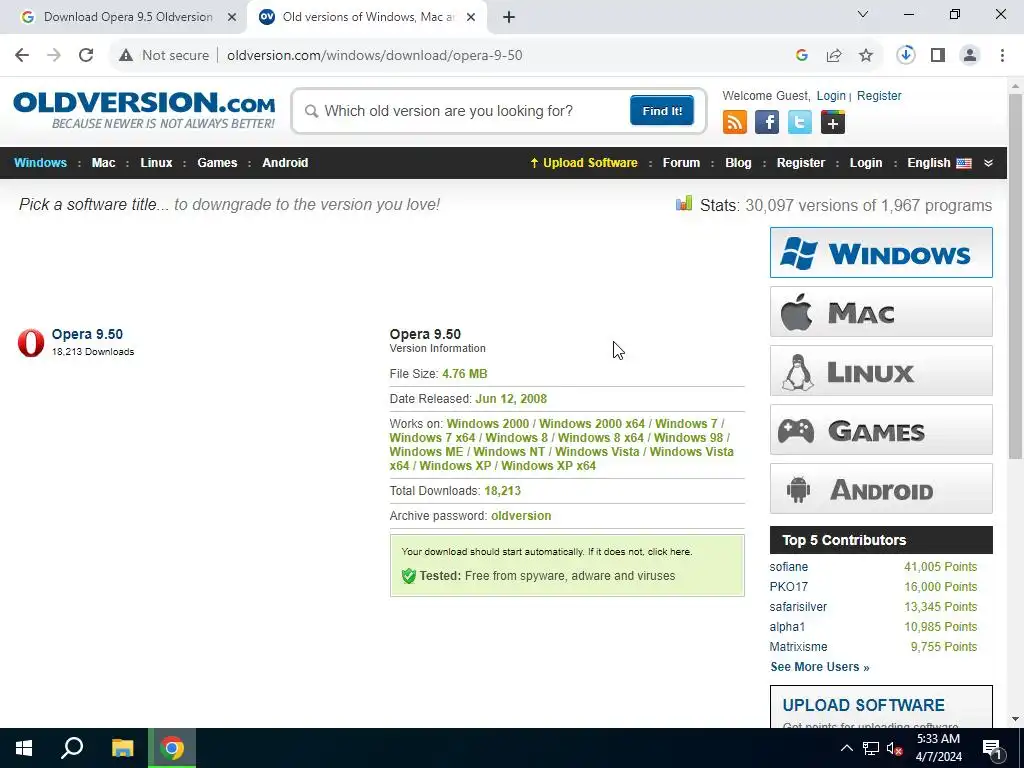Viewport: 1024px width, 768px height.
Task: Select the Mac nav menu item
Action: click(103, 163)
